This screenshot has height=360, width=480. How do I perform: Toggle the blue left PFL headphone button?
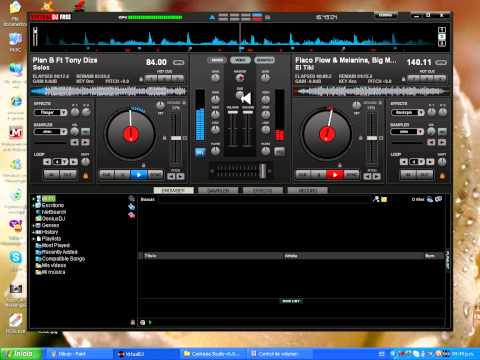[x=200, y=152]
